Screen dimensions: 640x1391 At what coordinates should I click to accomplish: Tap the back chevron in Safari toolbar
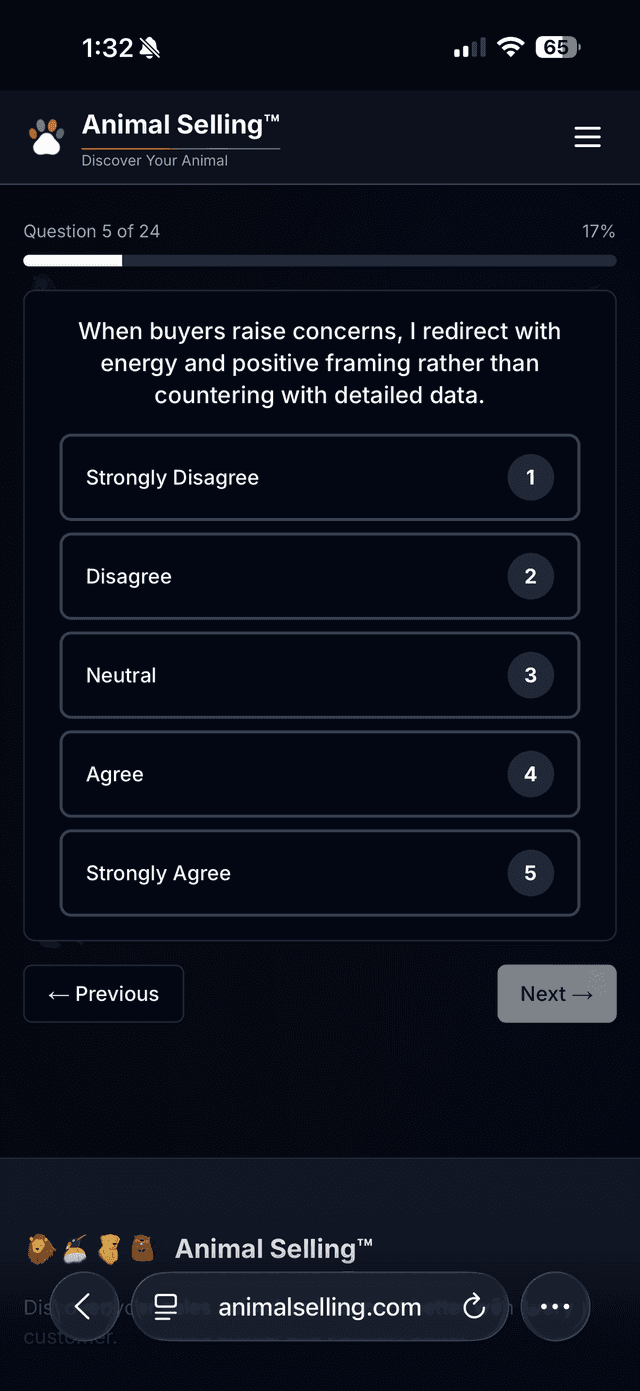coord(84,1306)
